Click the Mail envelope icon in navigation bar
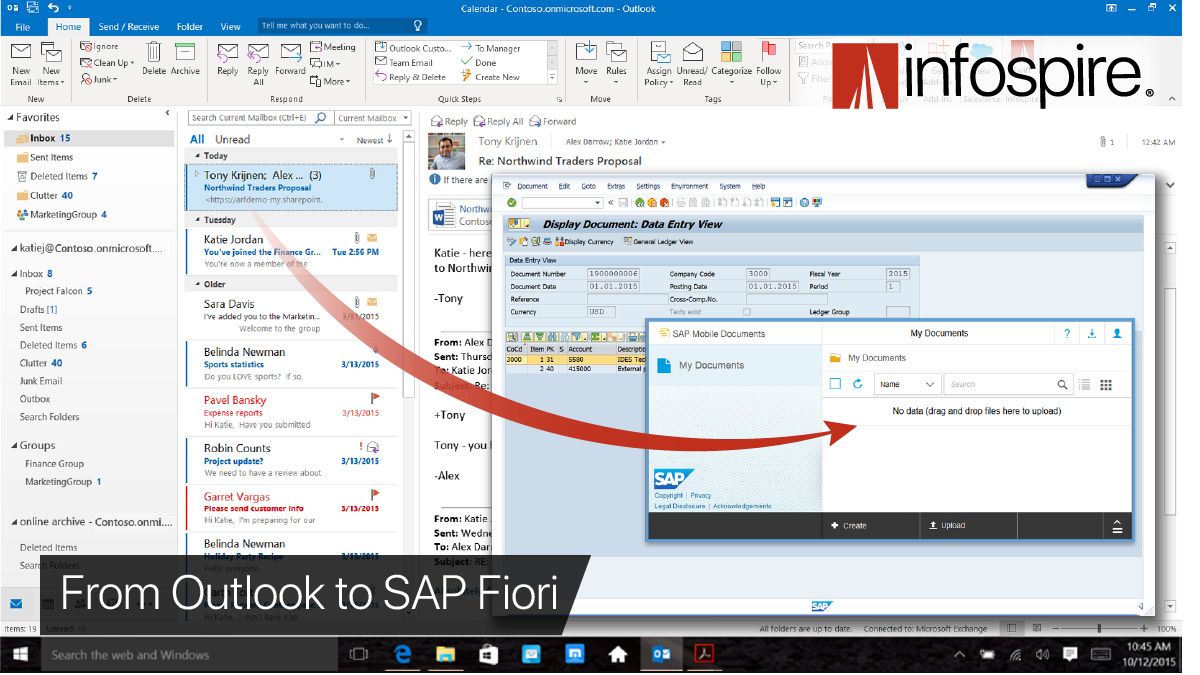This screenshot has width=1200, height=675. click(16, 603)
